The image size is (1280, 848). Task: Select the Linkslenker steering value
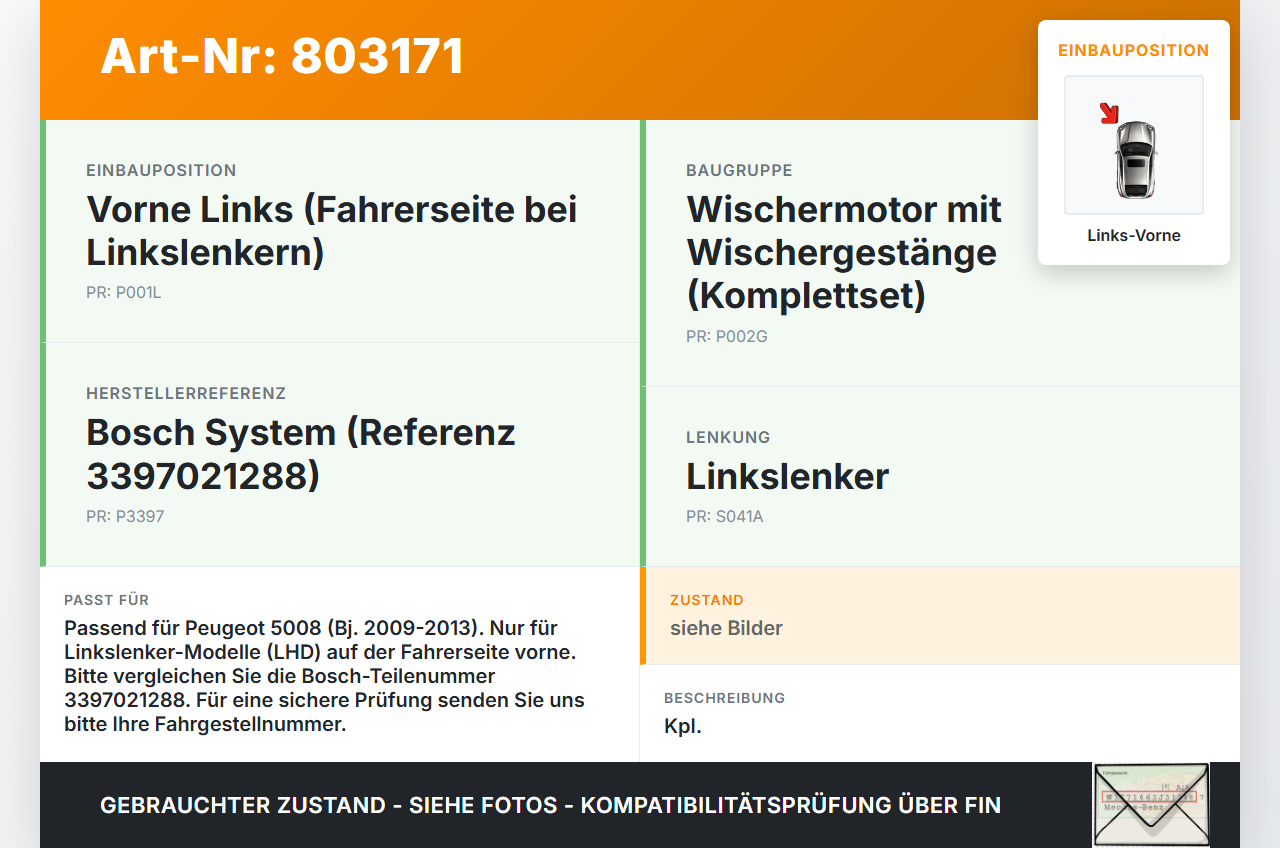click(787, 476)
